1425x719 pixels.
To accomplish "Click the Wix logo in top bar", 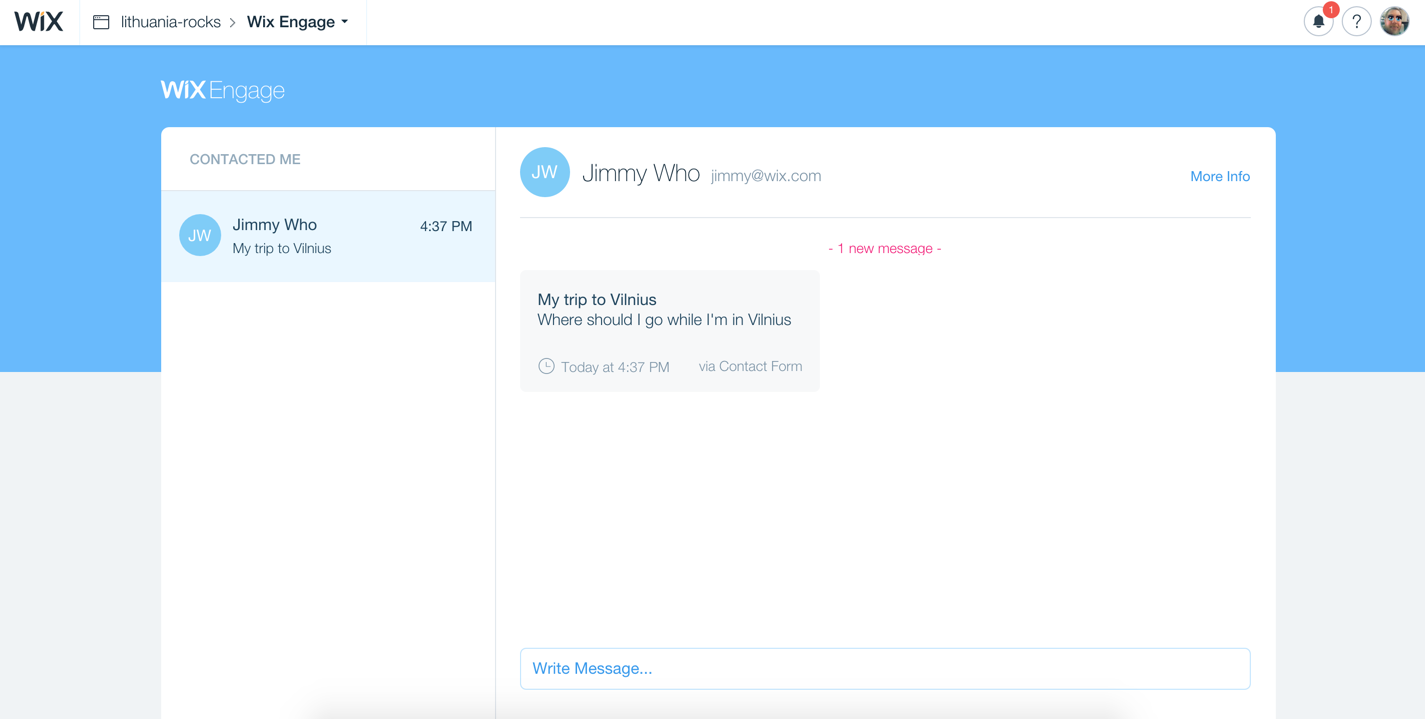I will click(x=39, y=21).
